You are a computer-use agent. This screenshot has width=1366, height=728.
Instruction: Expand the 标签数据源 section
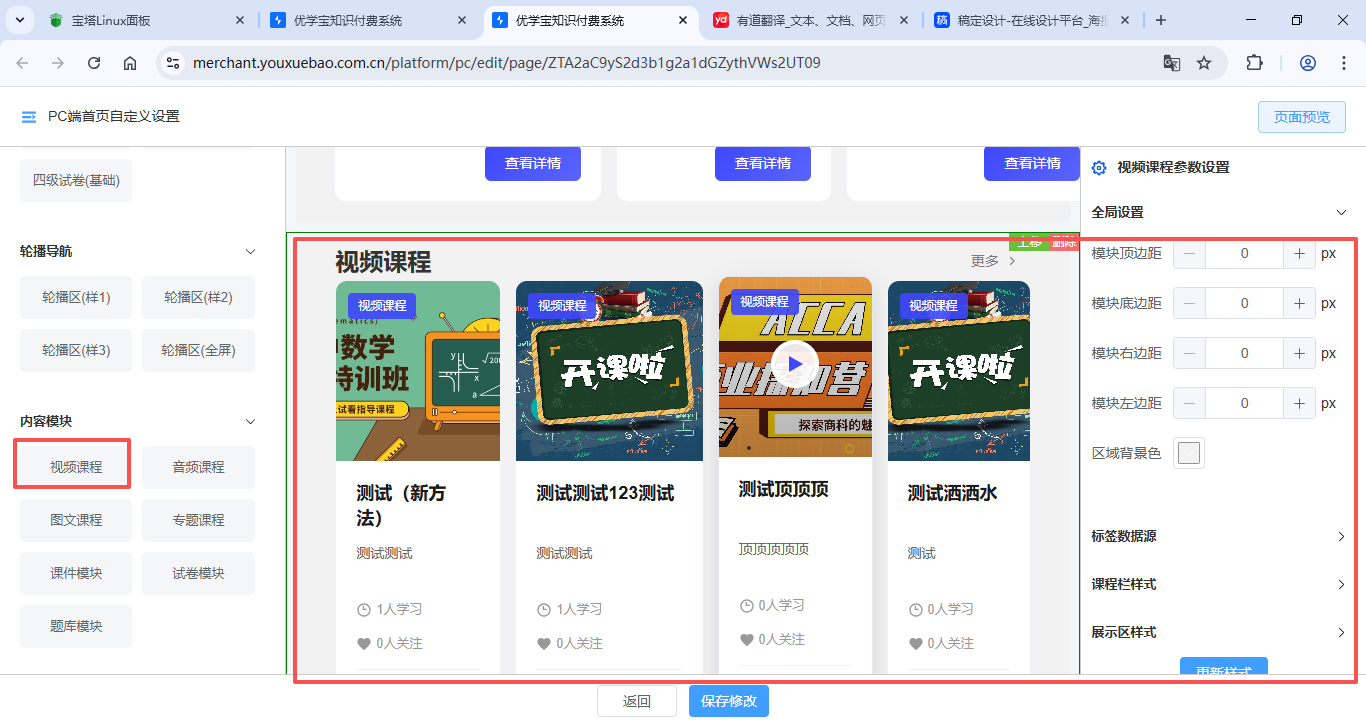1341,537
